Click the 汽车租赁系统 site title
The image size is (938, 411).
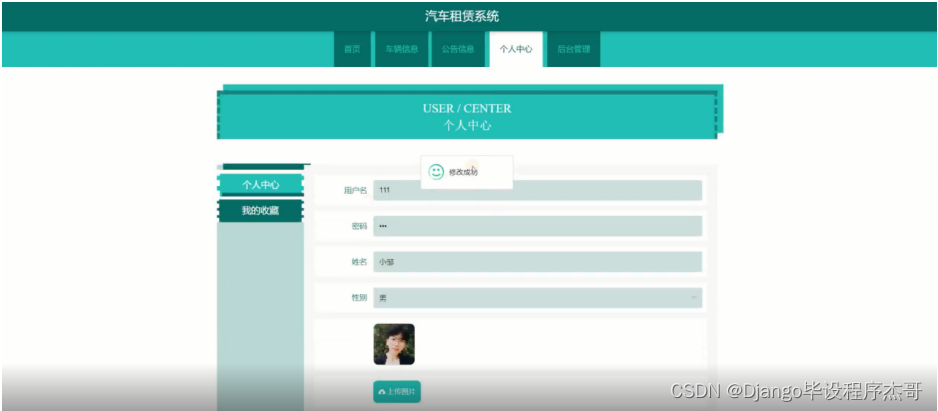(462, 16)
